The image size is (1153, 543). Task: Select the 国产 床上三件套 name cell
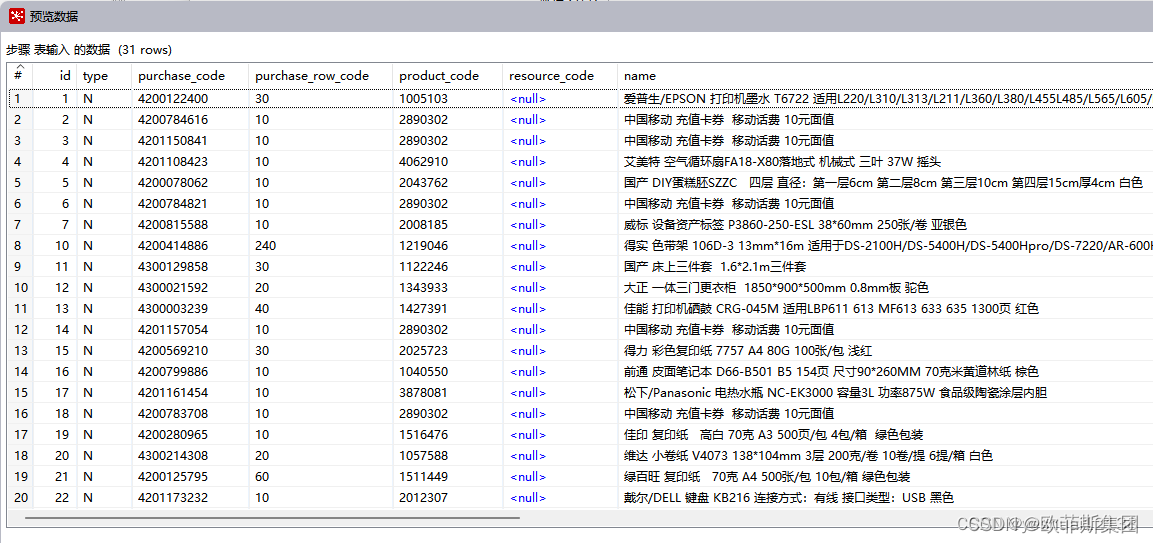tap(885, 266)
